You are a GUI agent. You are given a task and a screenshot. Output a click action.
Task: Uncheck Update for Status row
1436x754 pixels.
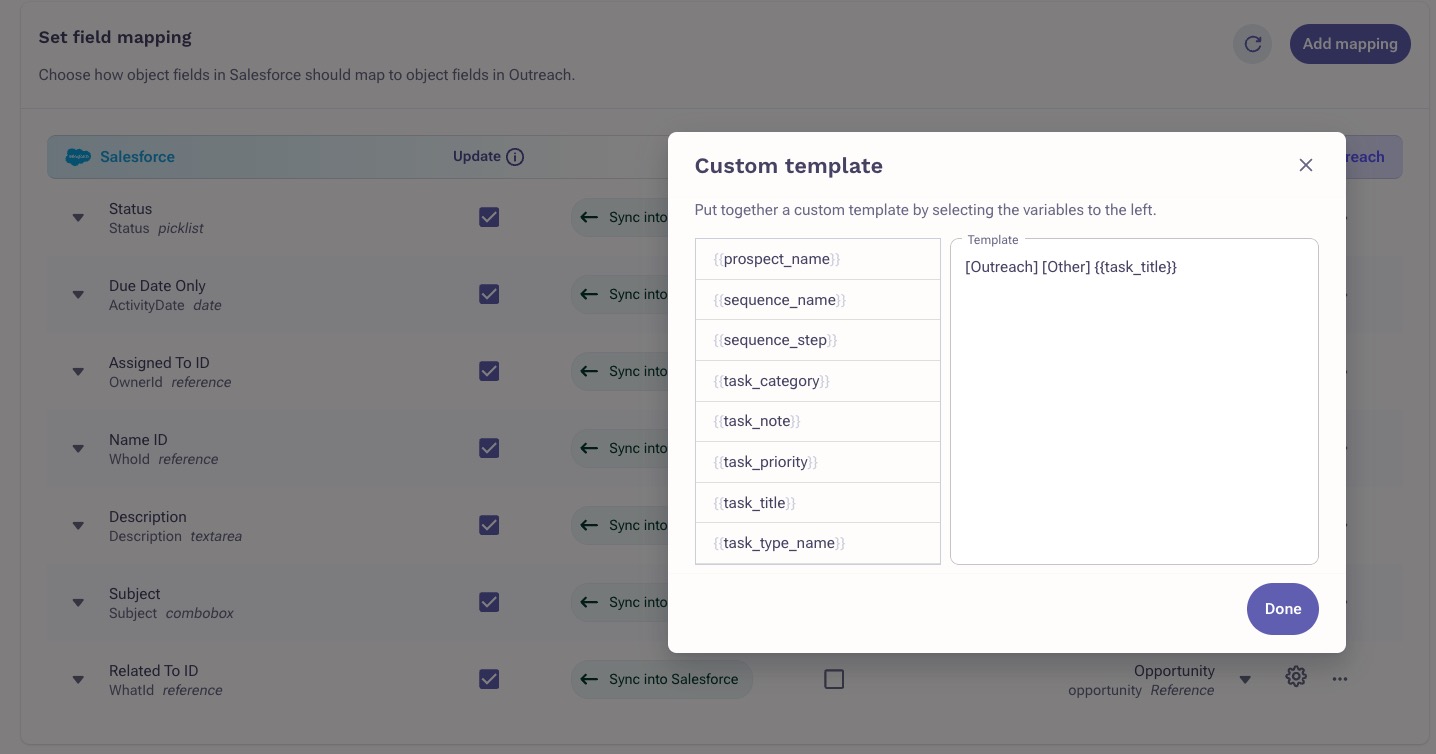(x=489, y=217)
